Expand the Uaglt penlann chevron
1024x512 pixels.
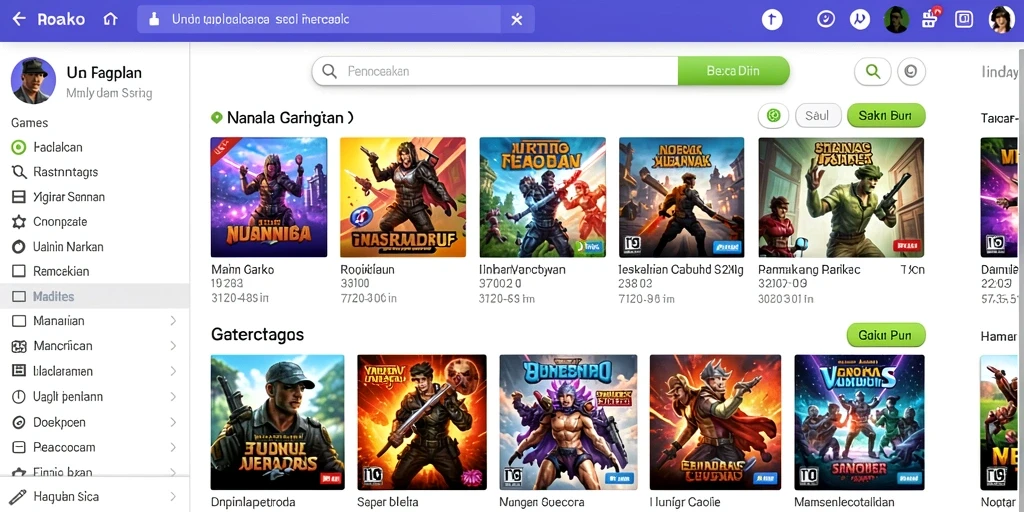pyautogui.click(x=173, y=396)
